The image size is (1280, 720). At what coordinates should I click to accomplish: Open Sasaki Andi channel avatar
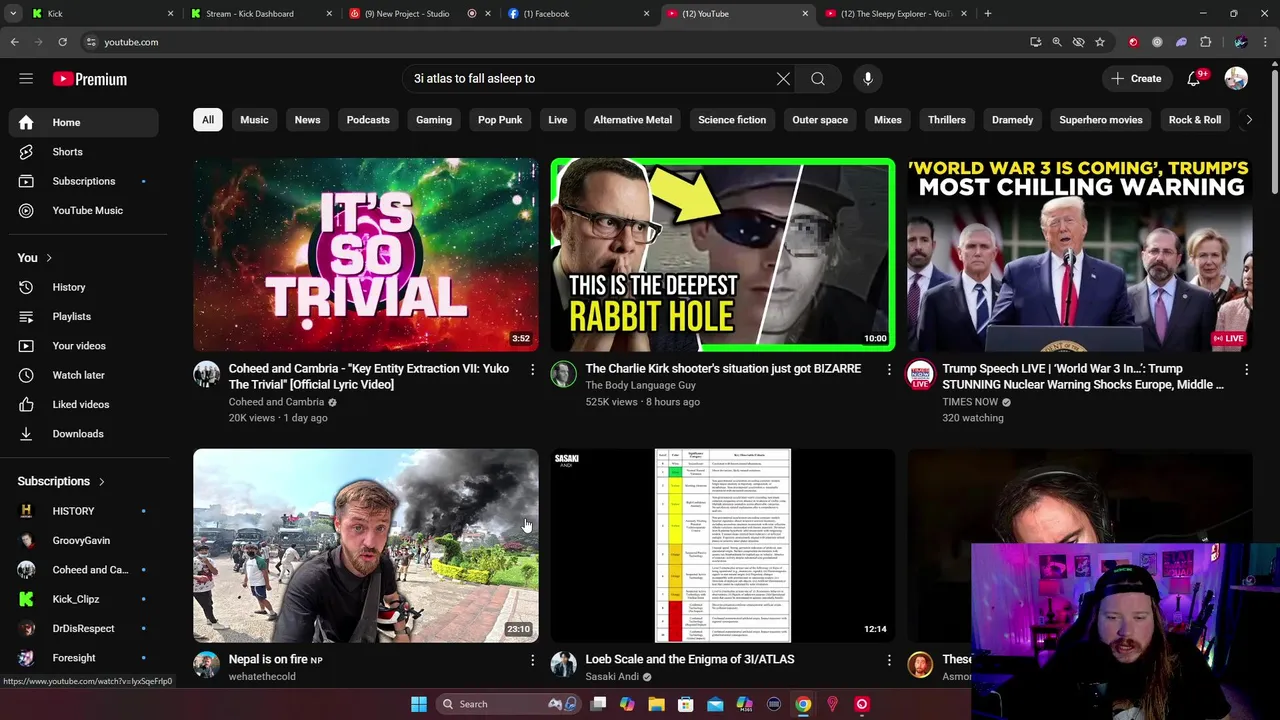pyautogui.click(x=563, y=665)
